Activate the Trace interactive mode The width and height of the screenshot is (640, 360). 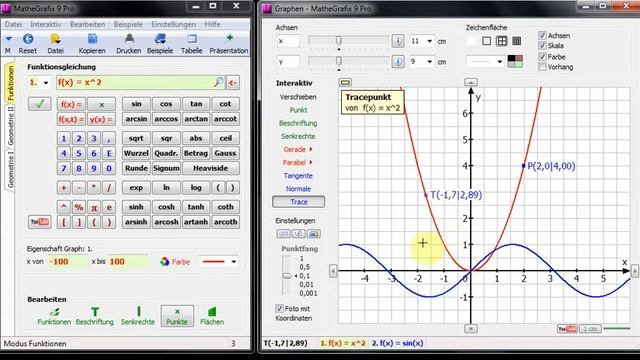click(x=299, y=202)
